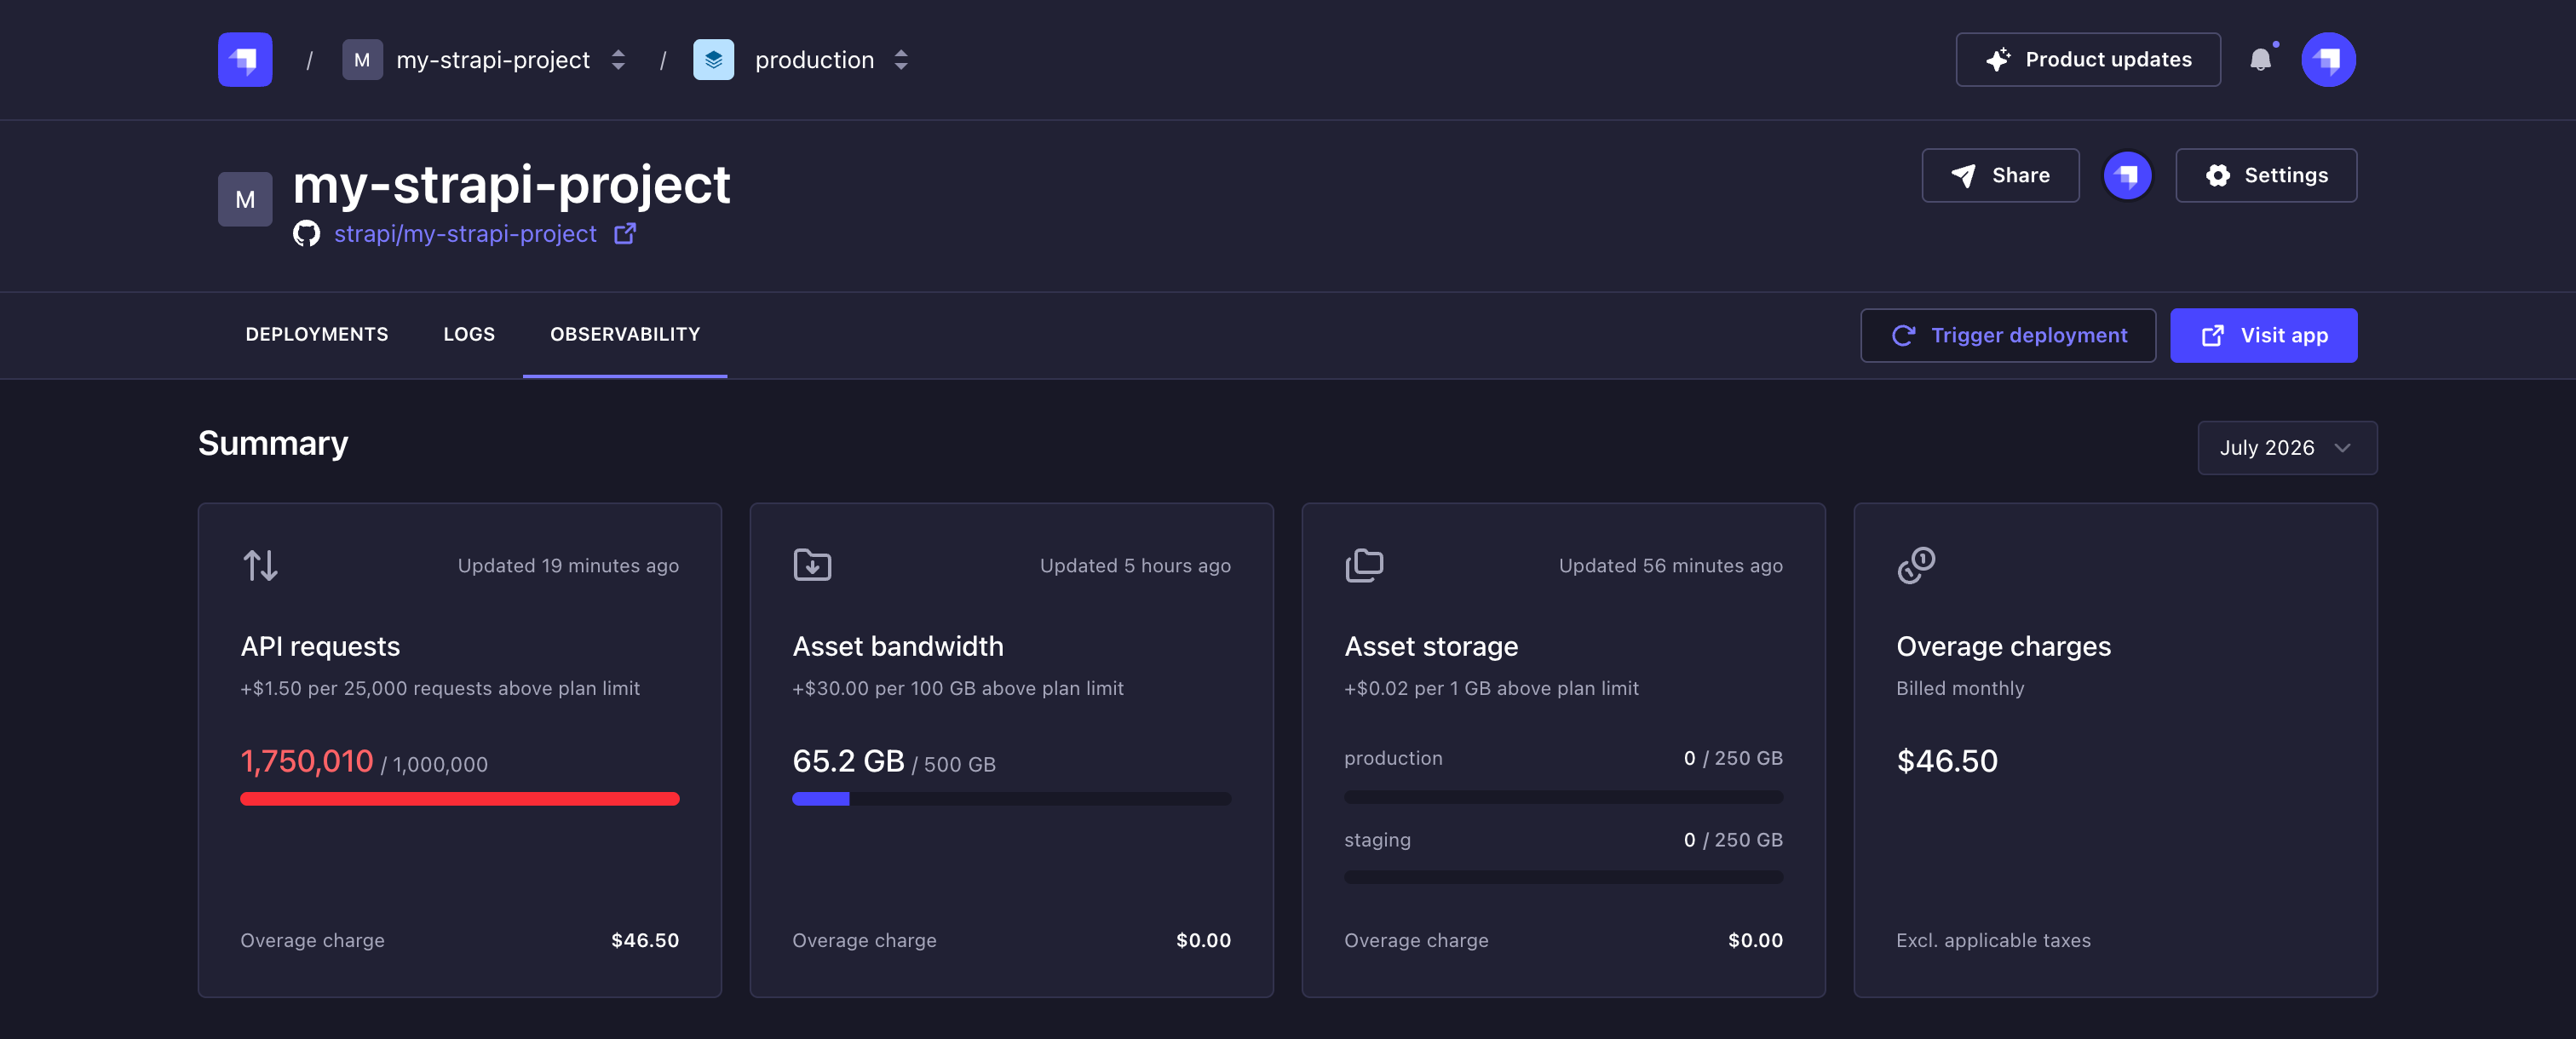
Task: Click the member avatar next to Share
Action: coord(2127,176)
